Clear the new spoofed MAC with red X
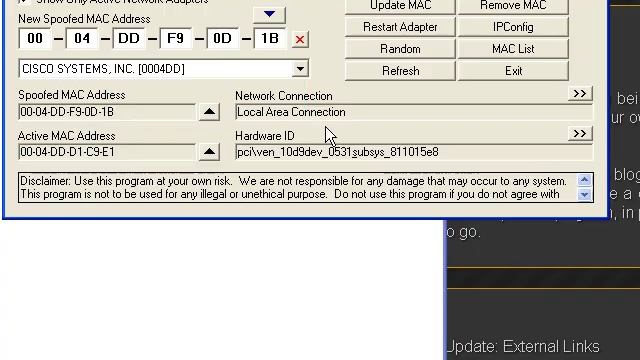Image resolution: width=640 pixels, height=360 pixels. (x=300, y=40)
